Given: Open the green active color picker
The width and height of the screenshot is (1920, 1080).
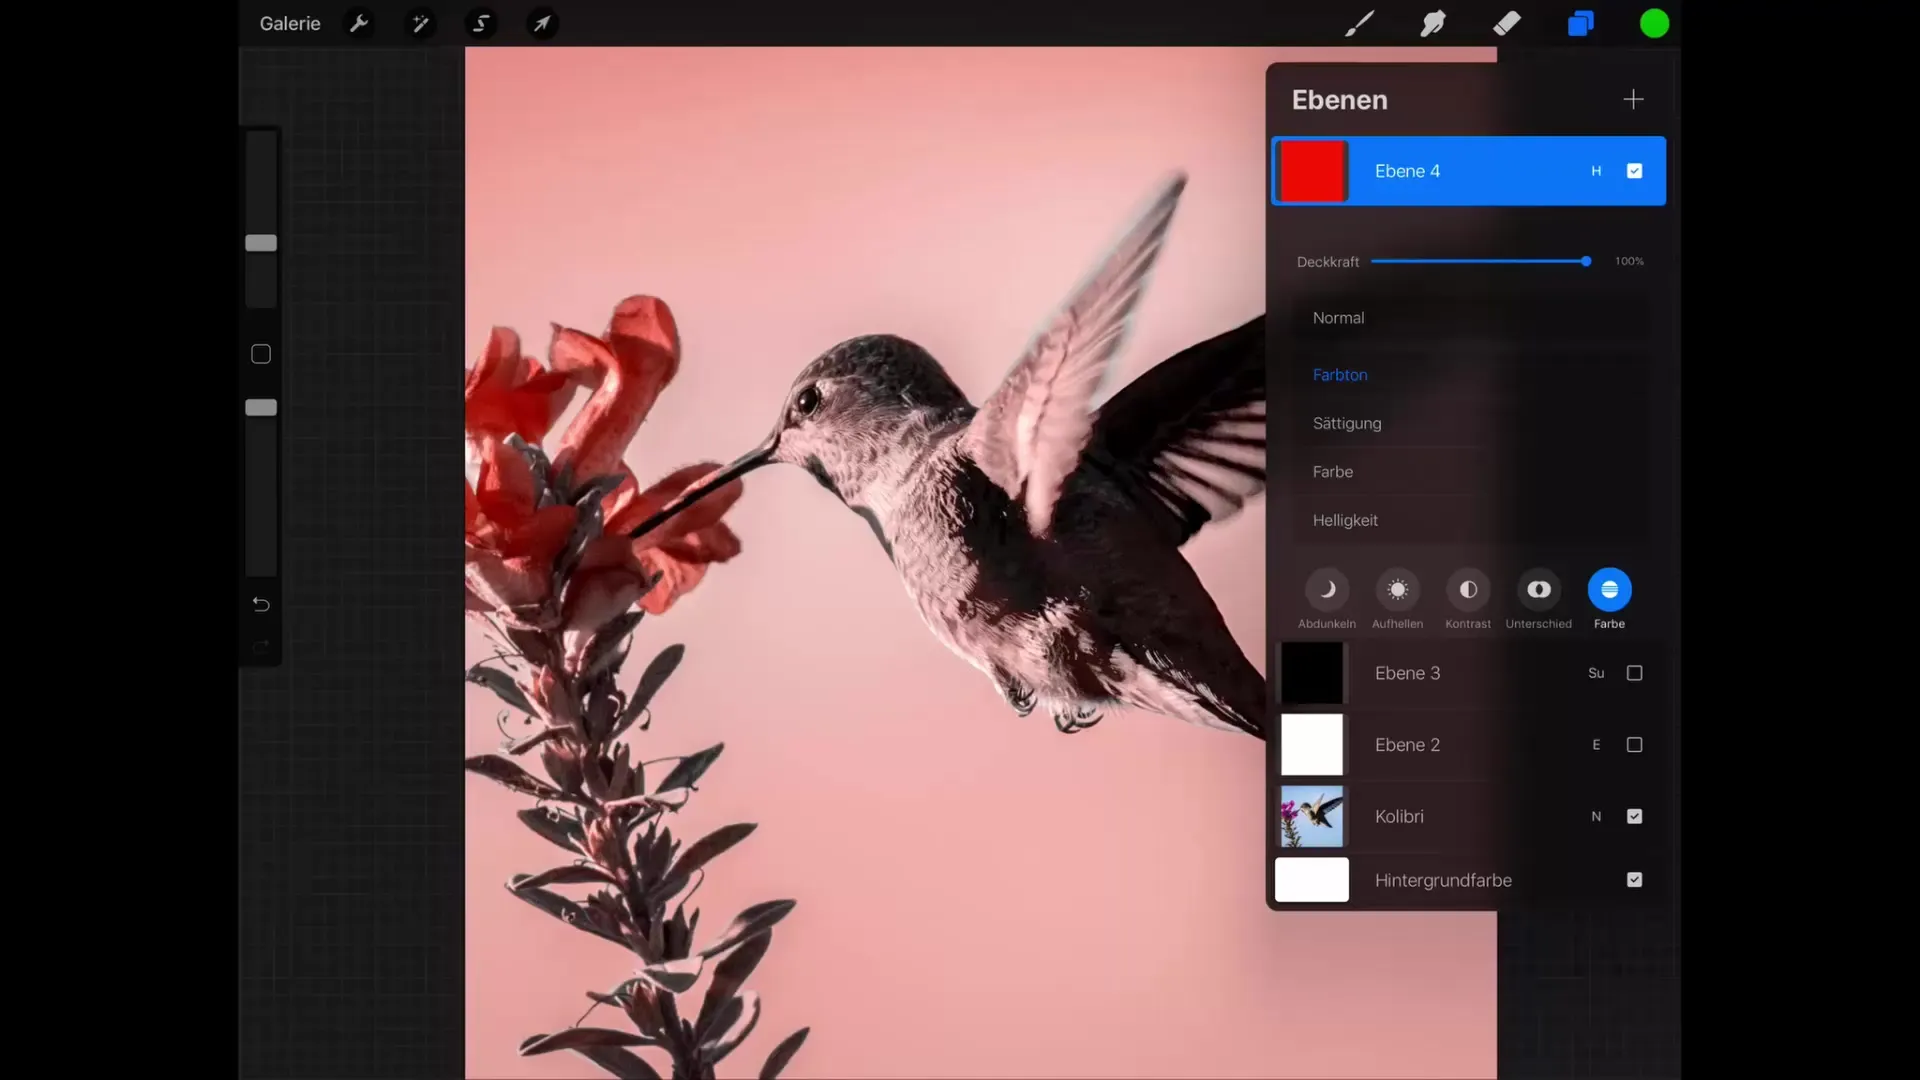Looking at the screenshot, I should click(x=1654, y=23).
